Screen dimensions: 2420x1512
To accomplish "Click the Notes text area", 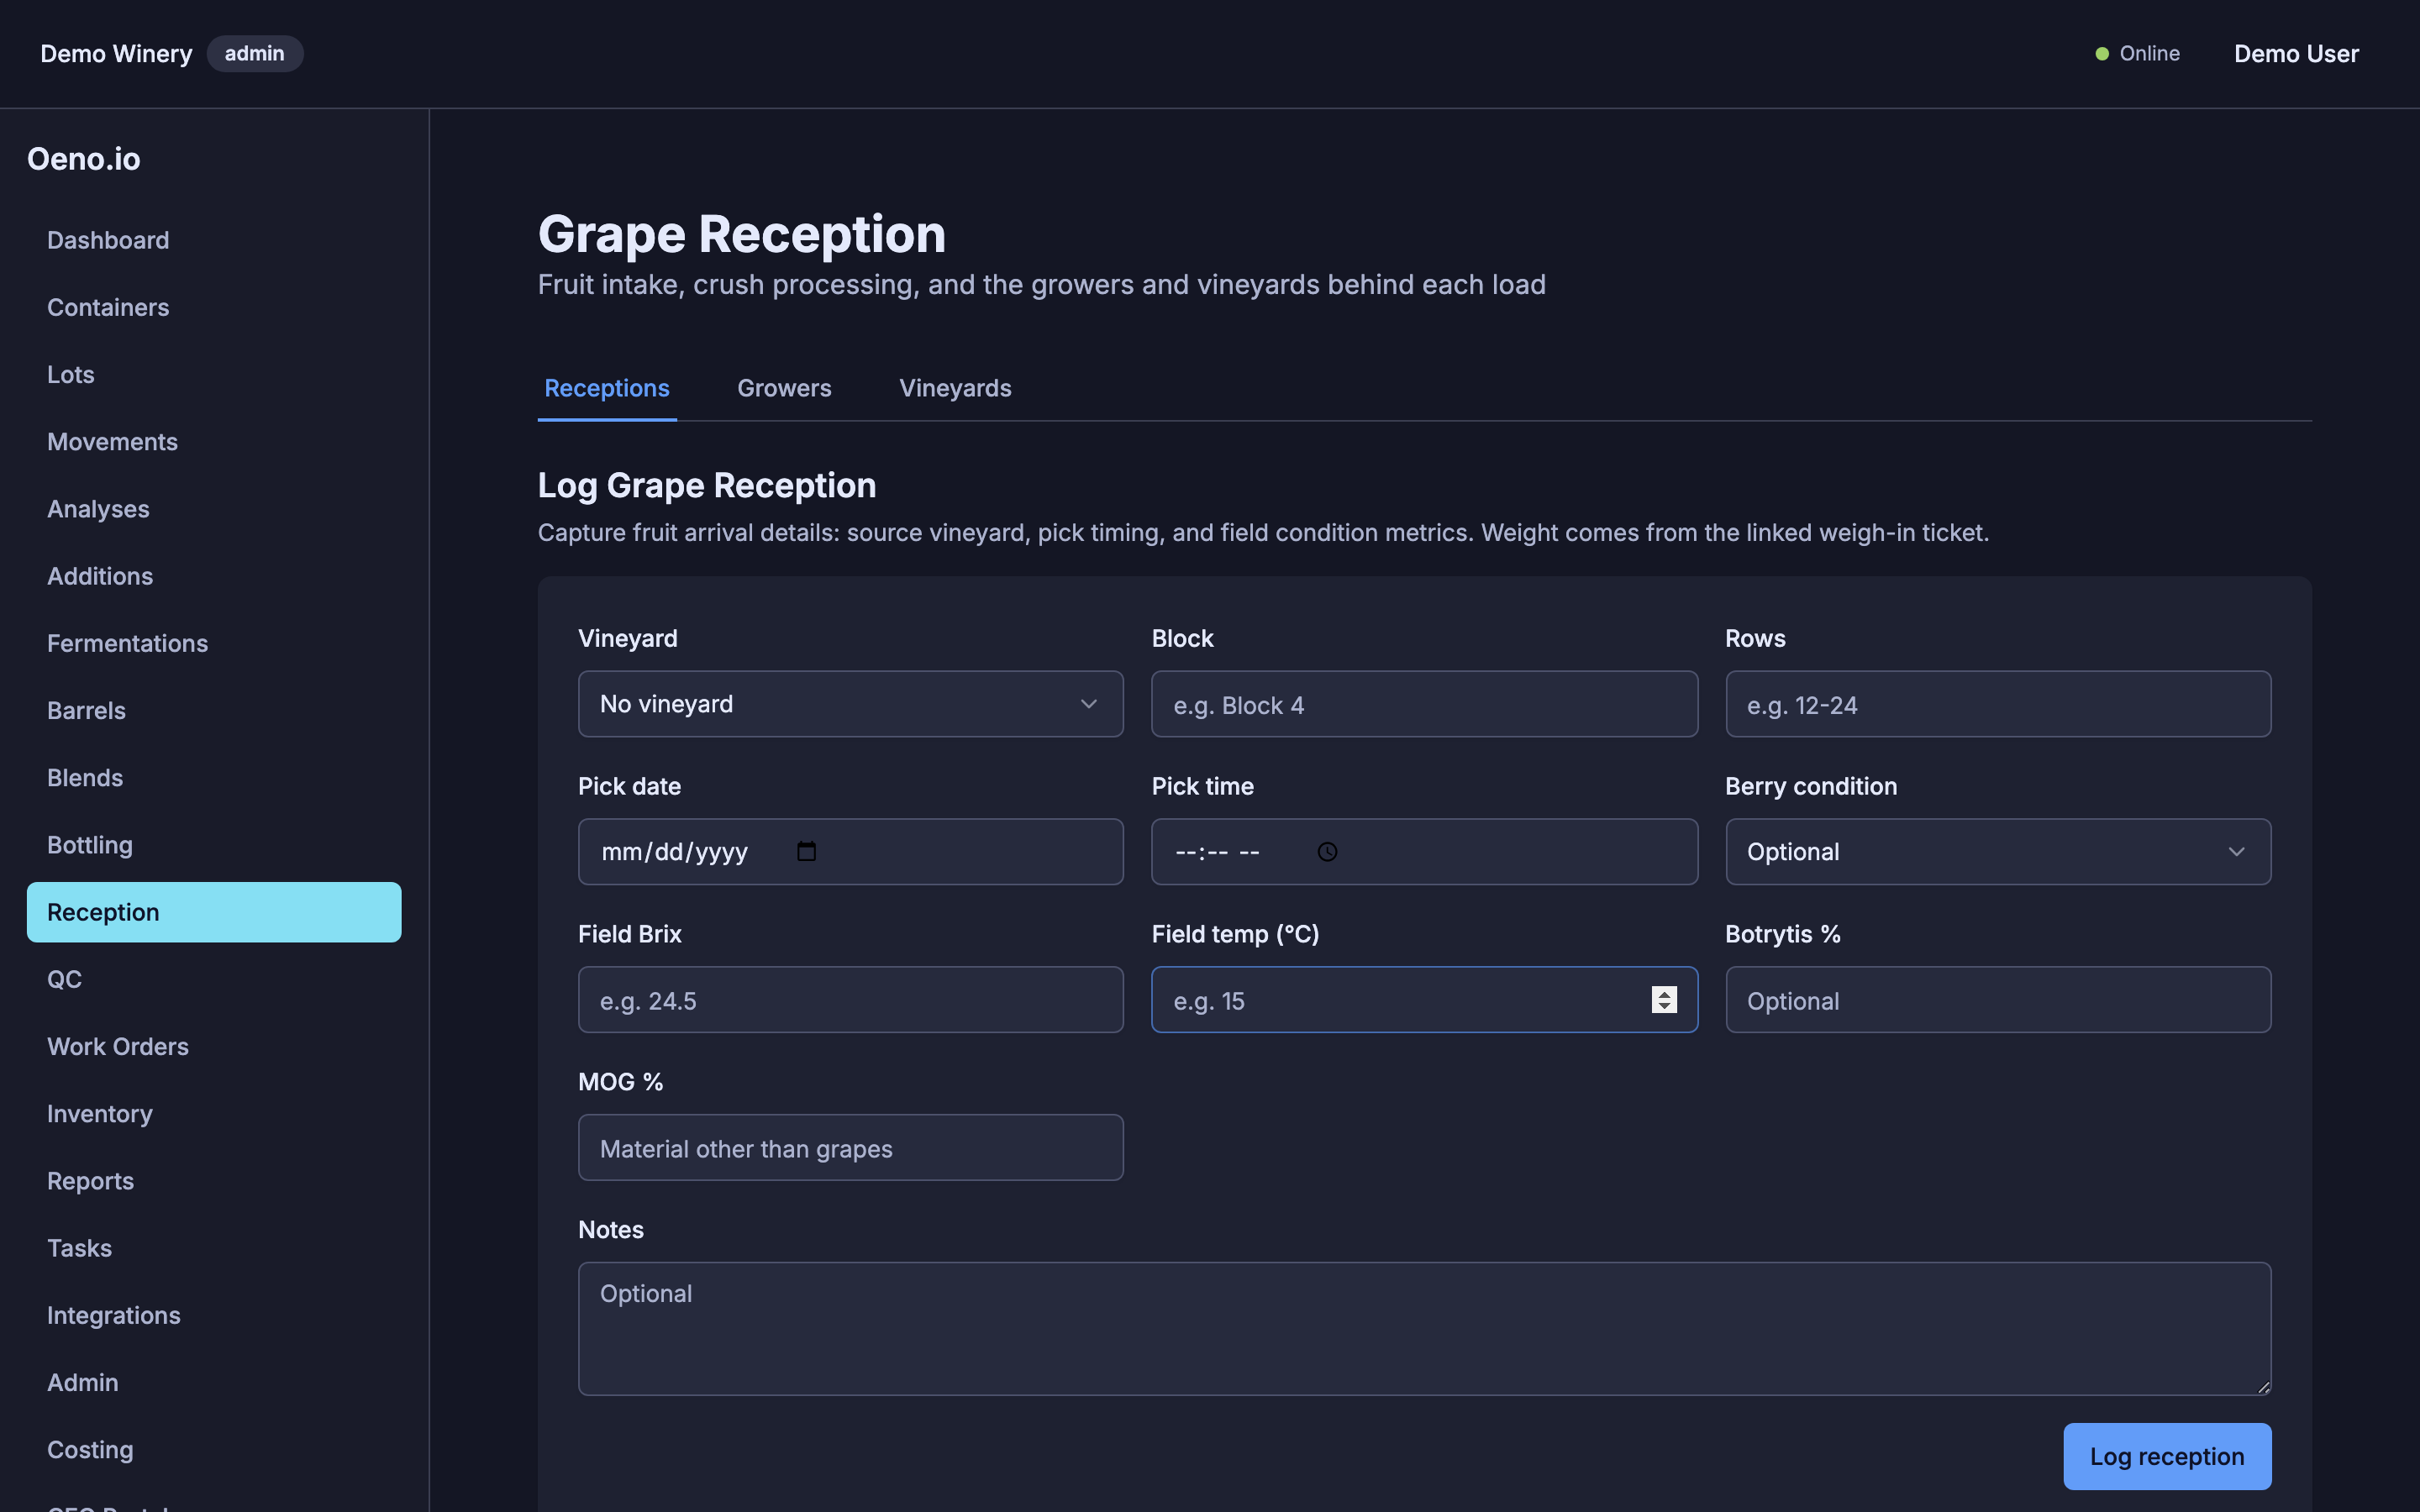I will point(1424,1329).
